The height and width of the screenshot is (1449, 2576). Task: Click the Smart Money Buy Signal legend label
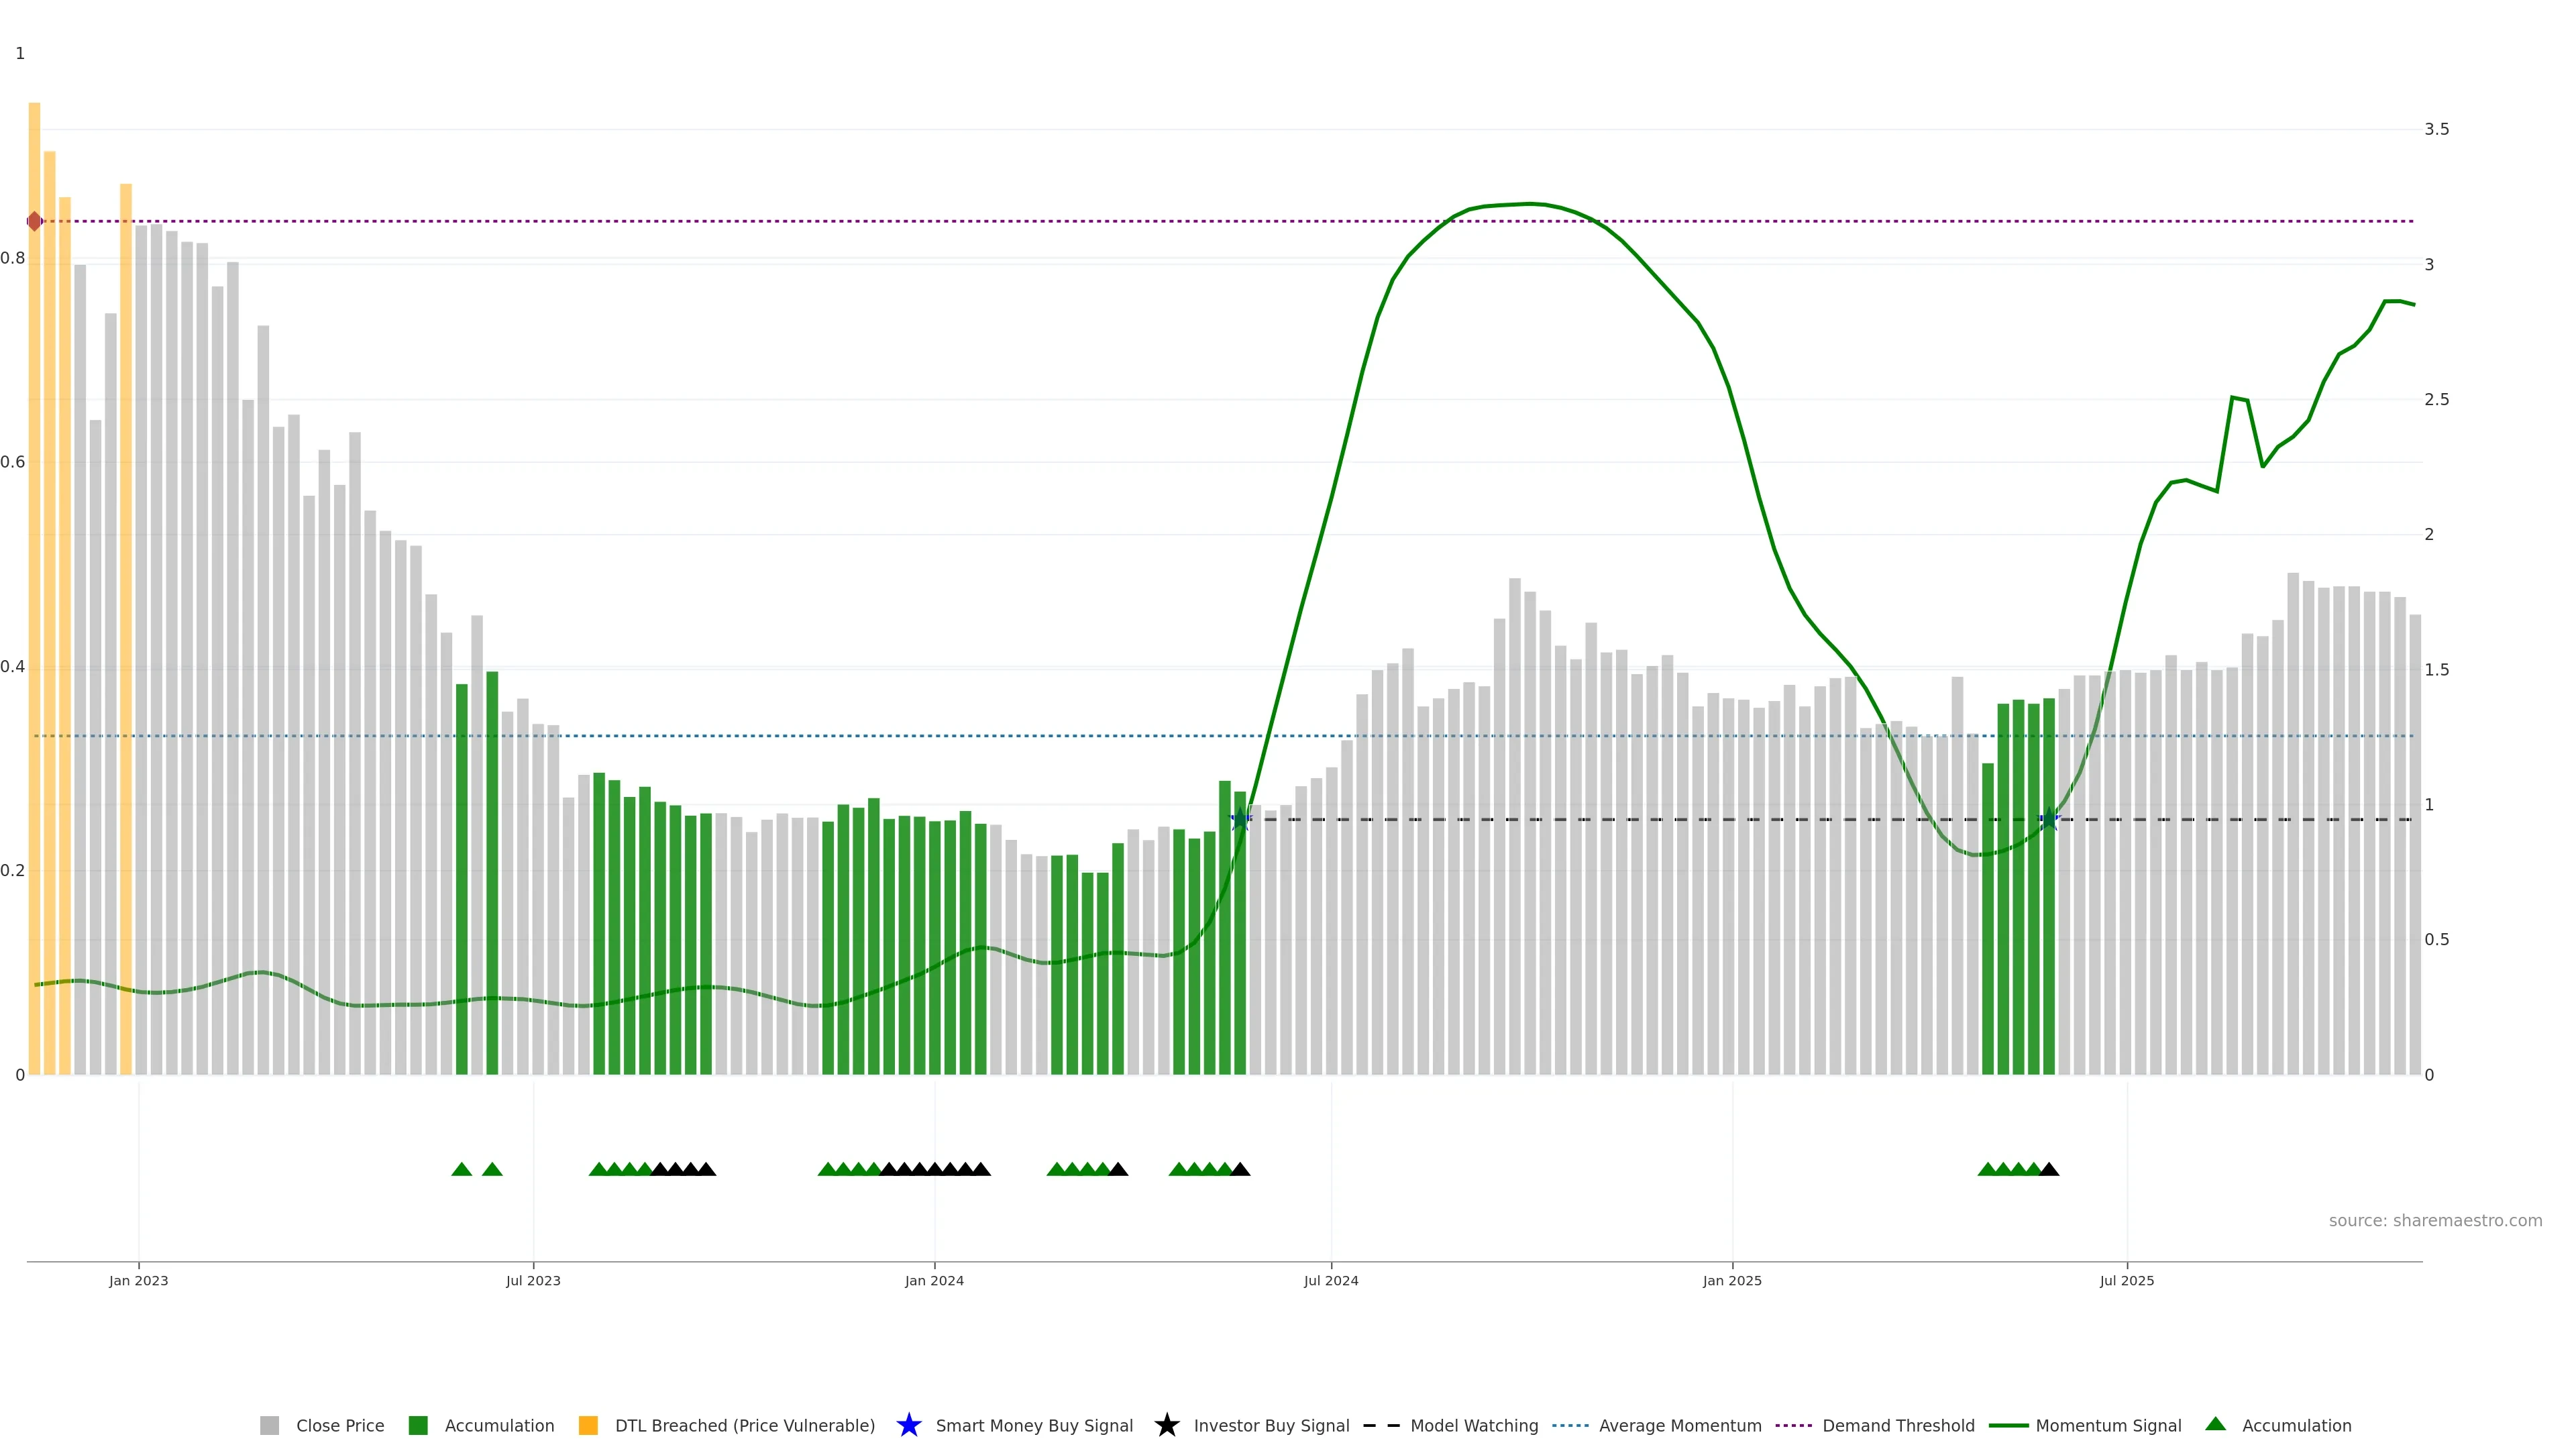(x=1034, y=1426)
